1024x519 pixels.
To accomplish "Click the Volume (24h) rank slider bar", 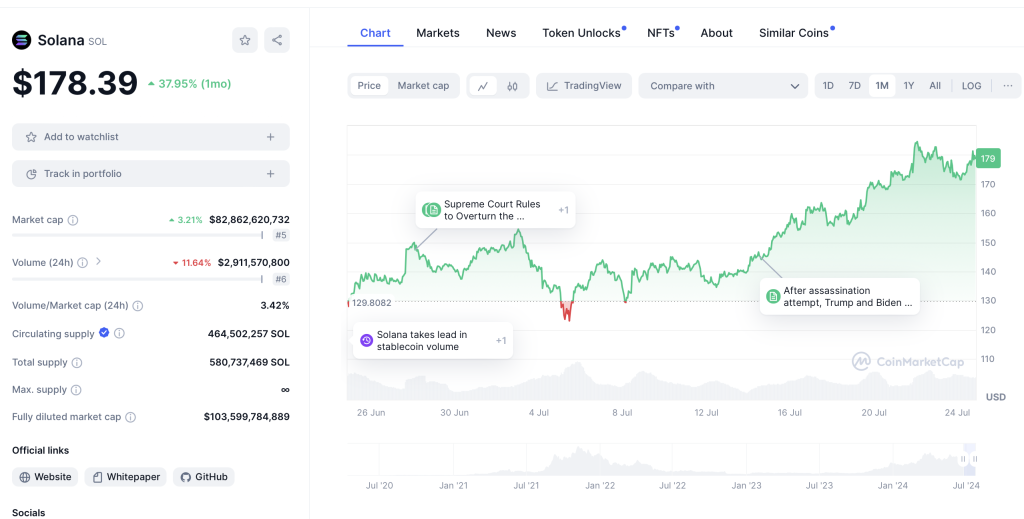I will (138, 279).
